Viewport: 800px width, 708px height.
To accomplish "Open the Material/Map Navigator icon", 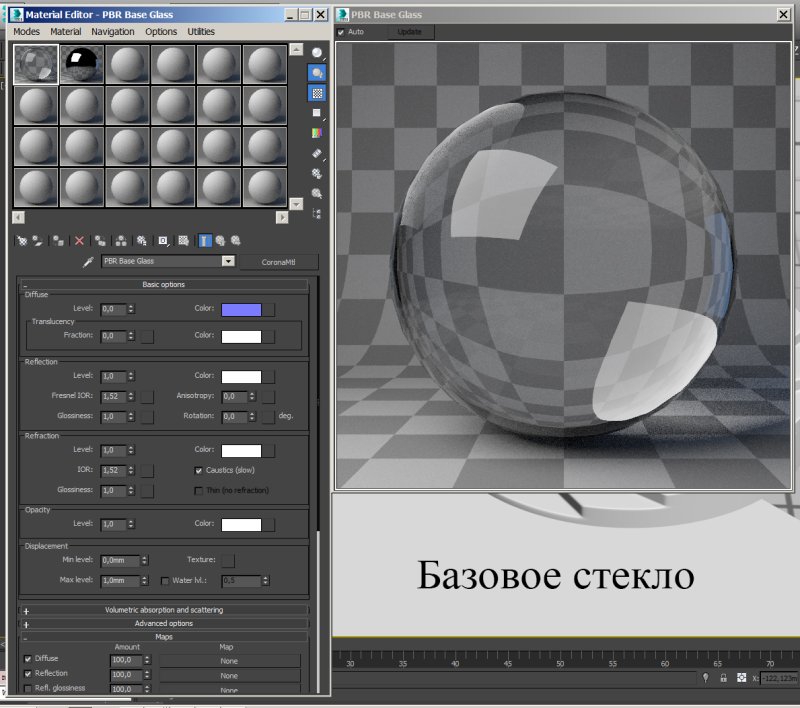I will coord(316,213).
